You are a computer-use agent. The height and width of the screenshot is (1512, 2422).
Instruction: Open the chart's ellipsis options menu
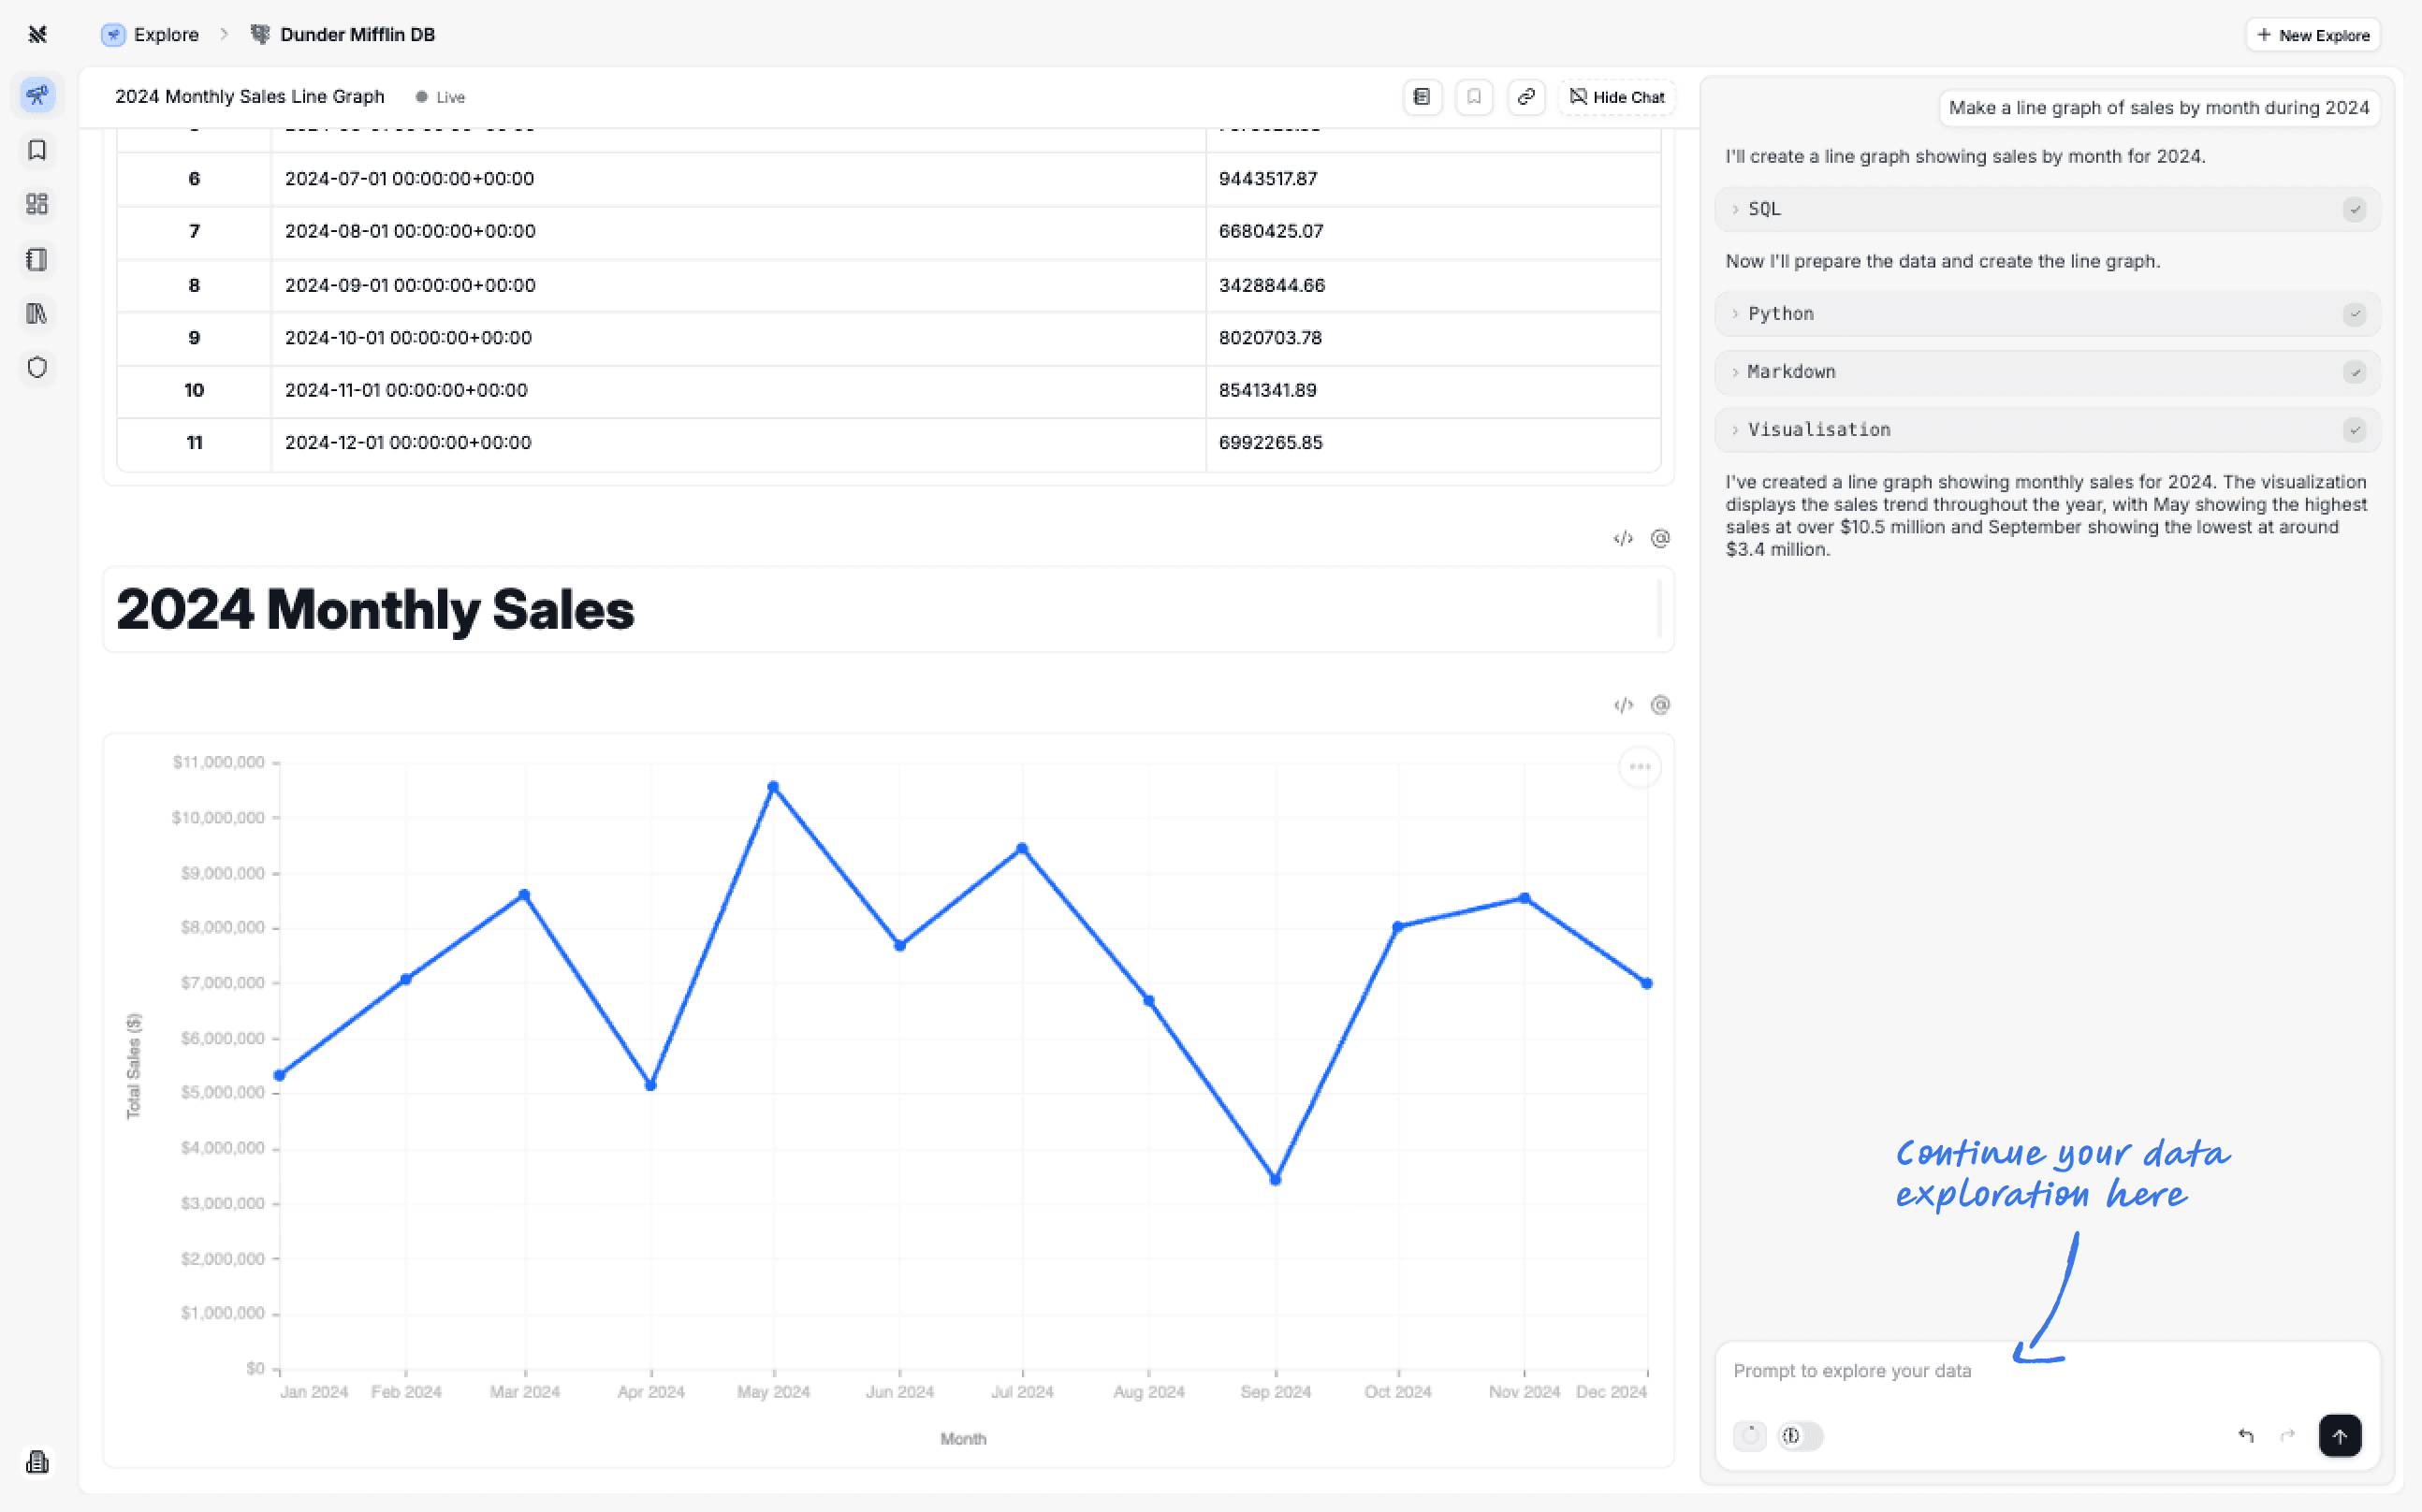tap(1639, 766)
